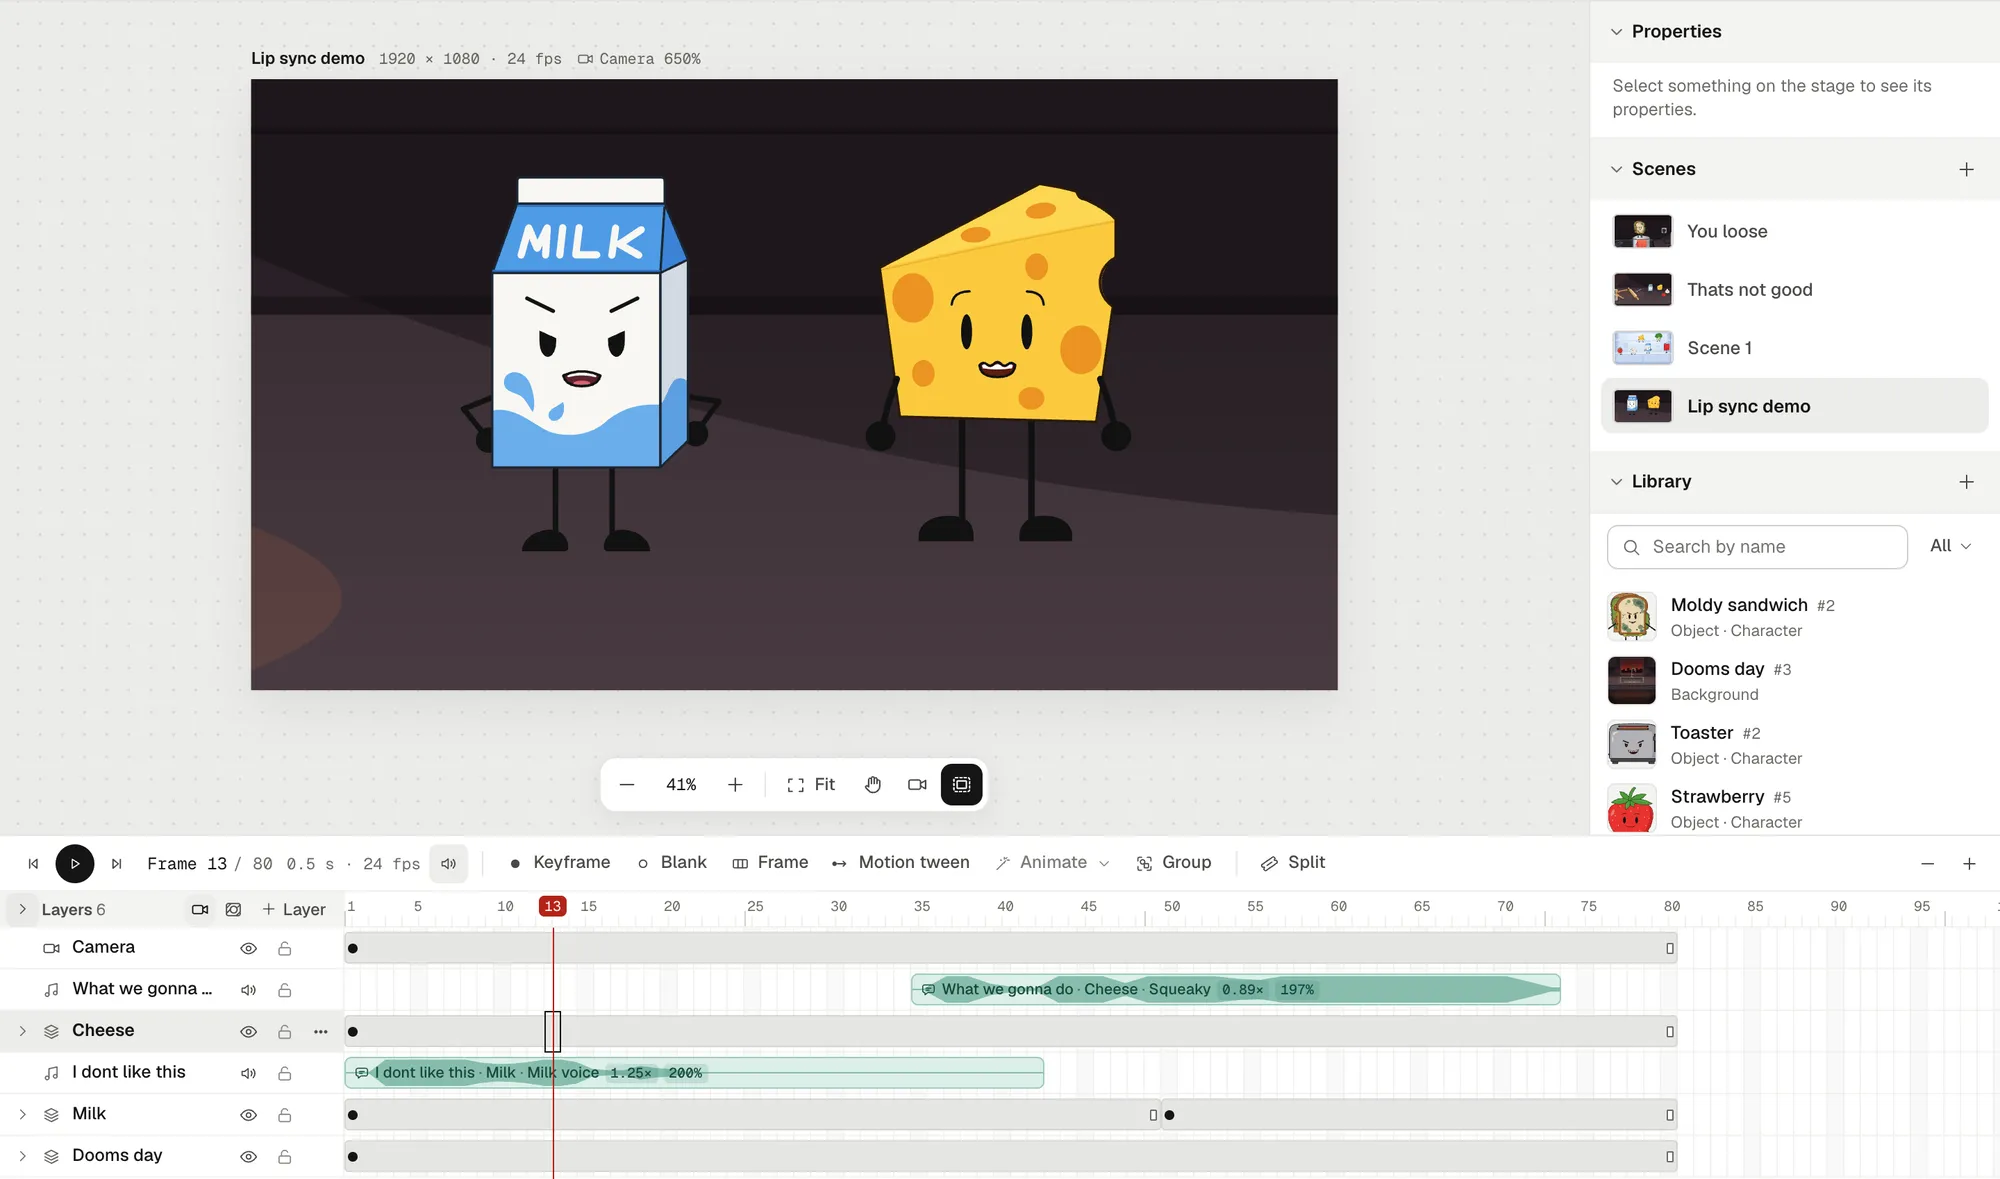Insert a Keyframe
Image resolution: width=2000 pixels, height=1179 pixels.
(x=560, y=862)
